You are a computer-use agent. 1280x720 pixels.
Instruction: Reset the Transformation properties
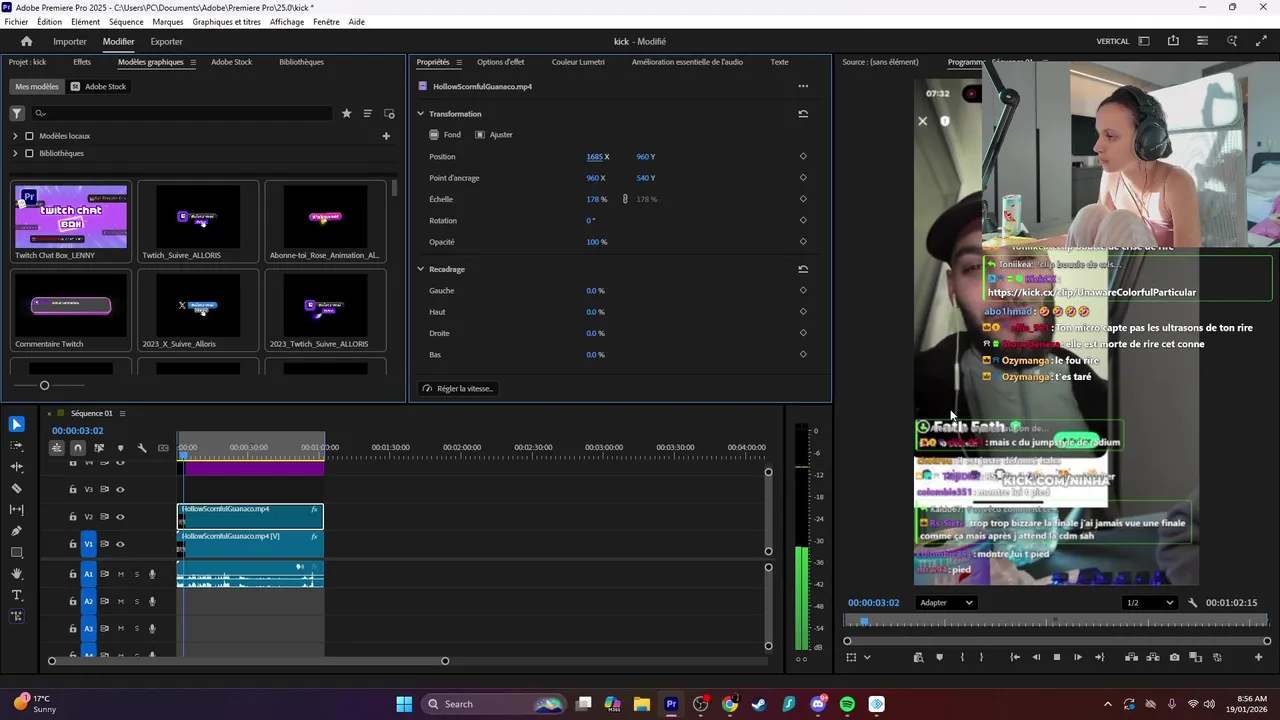[802, 114]
